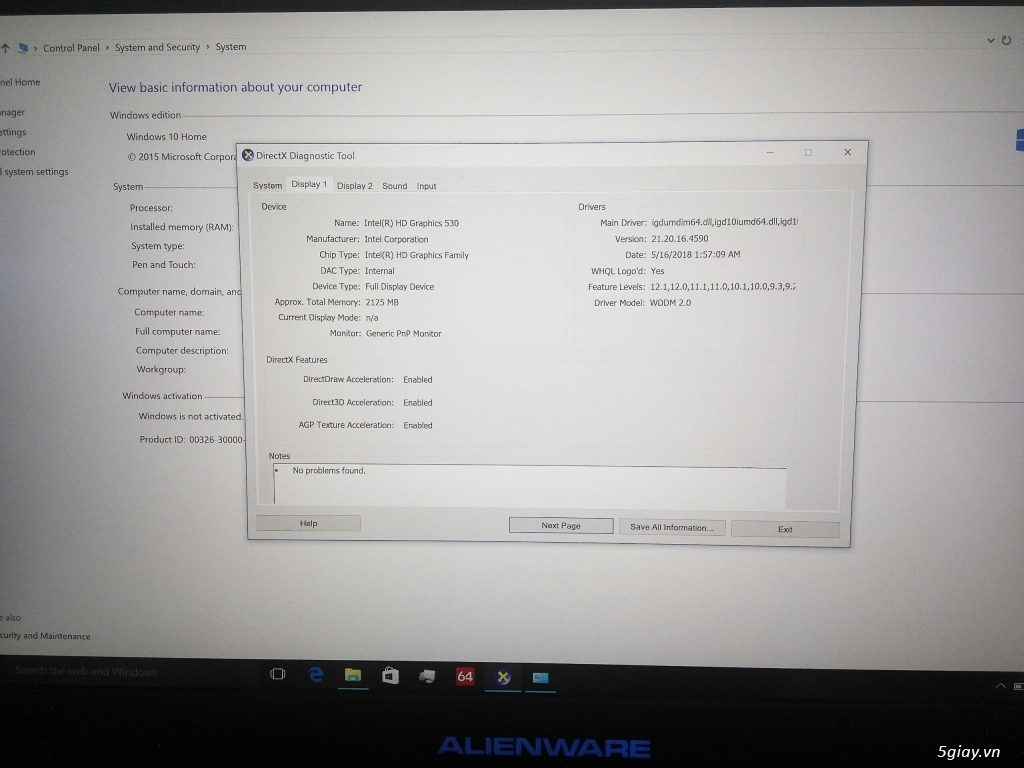This screenshot has height=768, width=1024.
Task: Click 'WDDM 2.0' driver model value
Action: click(670, 302)
